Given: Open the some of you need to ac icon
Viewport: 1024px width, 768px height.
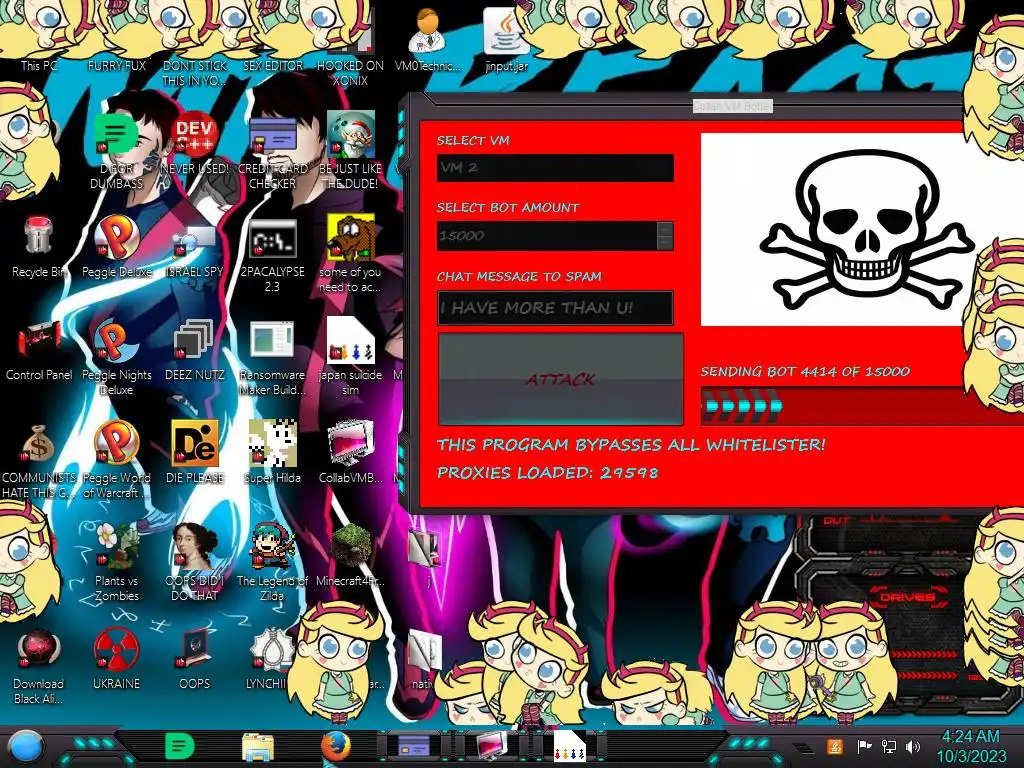Looking at the screenshot, I should pyautogui.click(x=350, y=255).
